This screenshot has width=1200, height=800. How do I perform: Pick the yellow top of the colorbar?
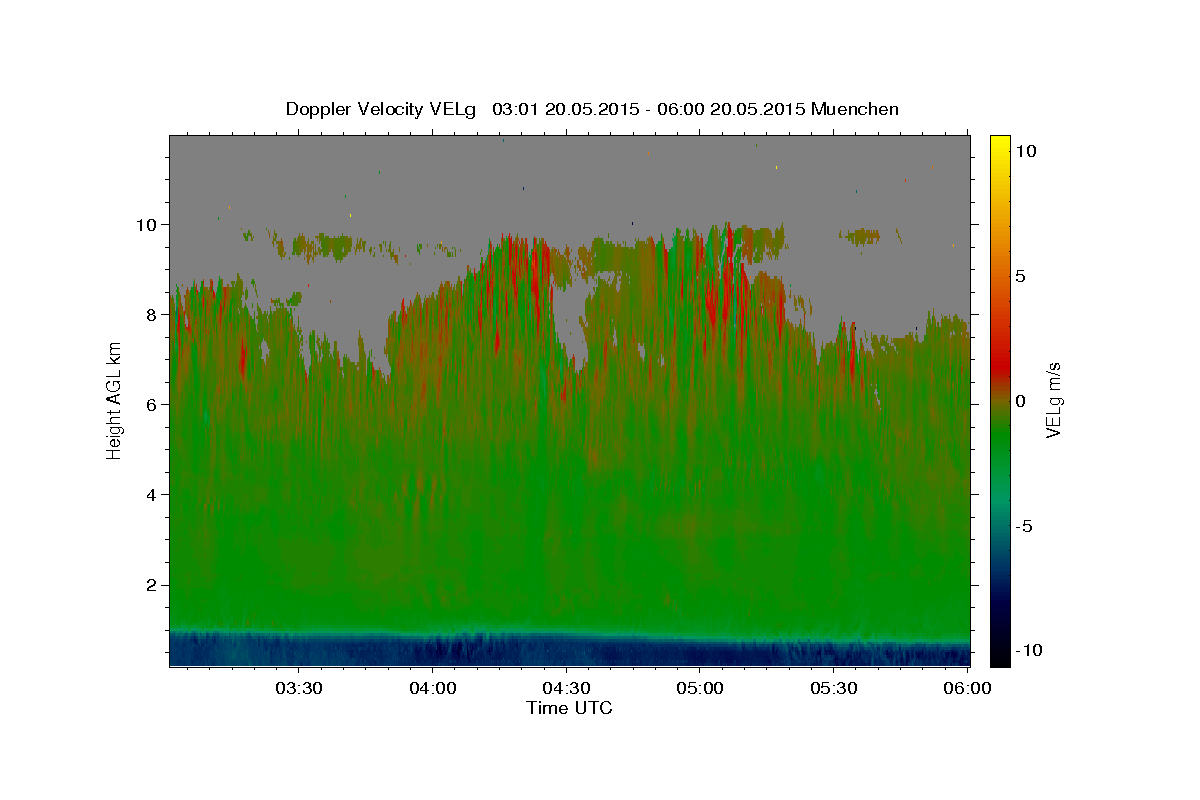click(1000, 145)
